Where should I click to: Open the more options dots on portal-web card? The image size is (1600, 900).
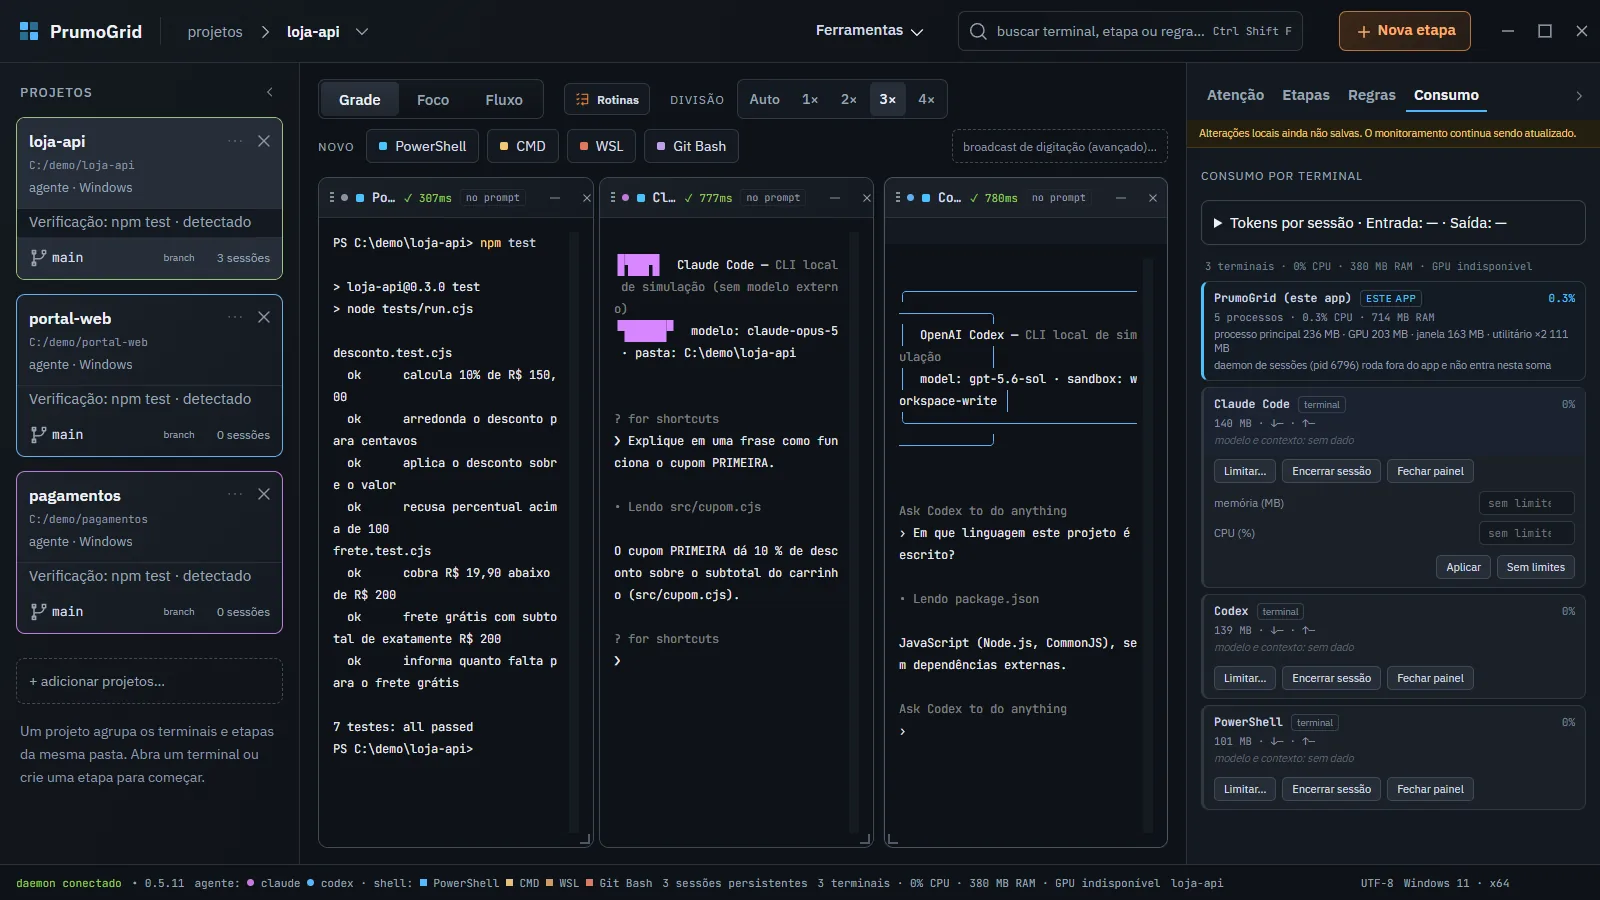click(235, 318)
